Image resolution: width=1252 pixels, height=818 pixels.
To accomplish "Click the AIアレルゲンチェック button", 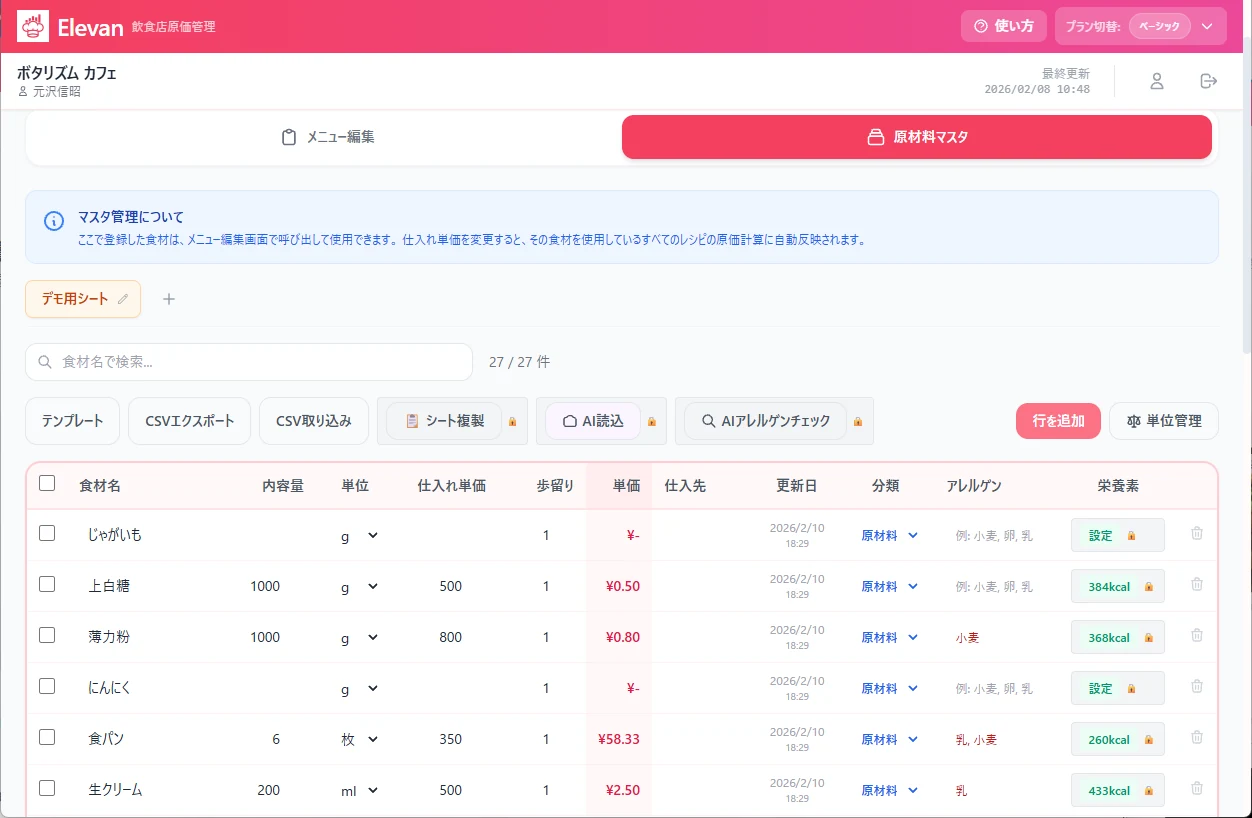I will (x=765, y=421).
